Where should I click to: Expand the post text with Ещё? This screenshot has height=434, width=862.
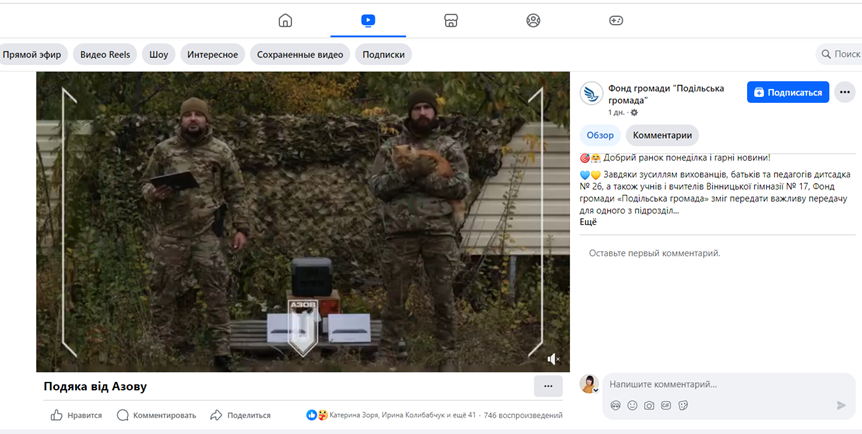pos(588,221)
